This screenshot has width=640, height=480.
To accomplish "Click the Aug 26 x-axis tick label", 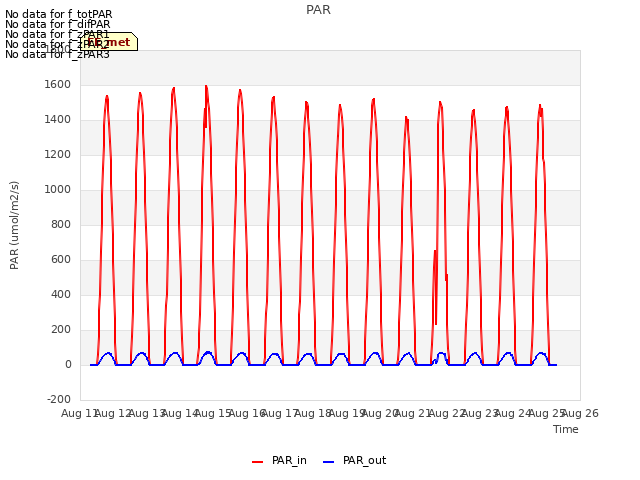I will (580, 413).
